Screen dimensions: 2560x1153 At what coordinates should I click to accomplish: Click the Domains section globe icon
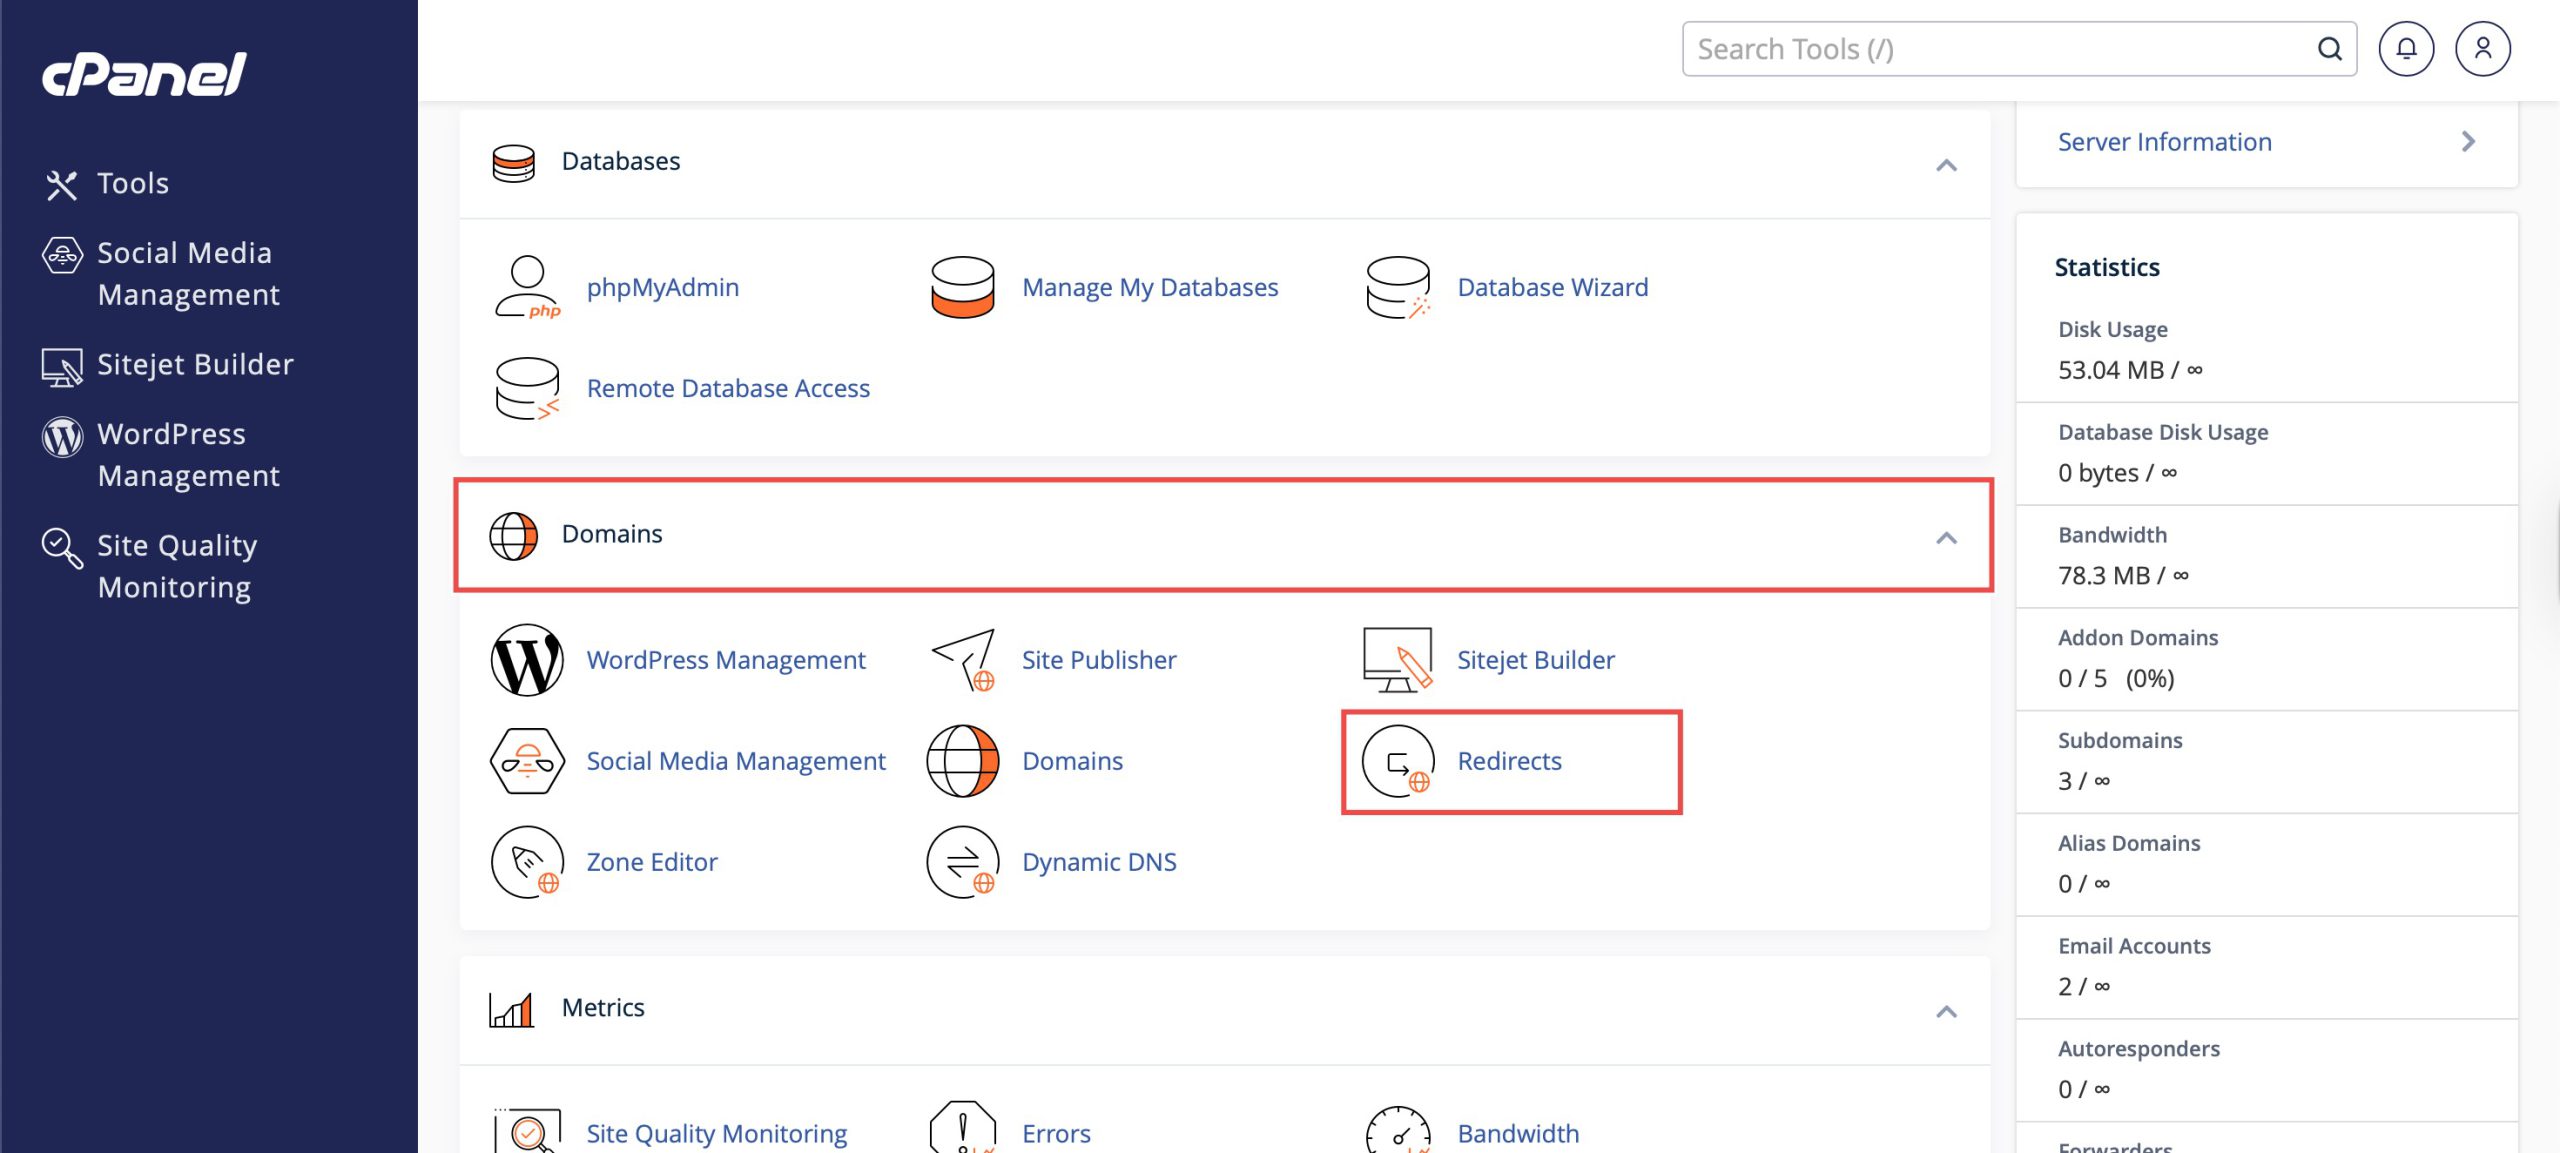coord(514,536)
